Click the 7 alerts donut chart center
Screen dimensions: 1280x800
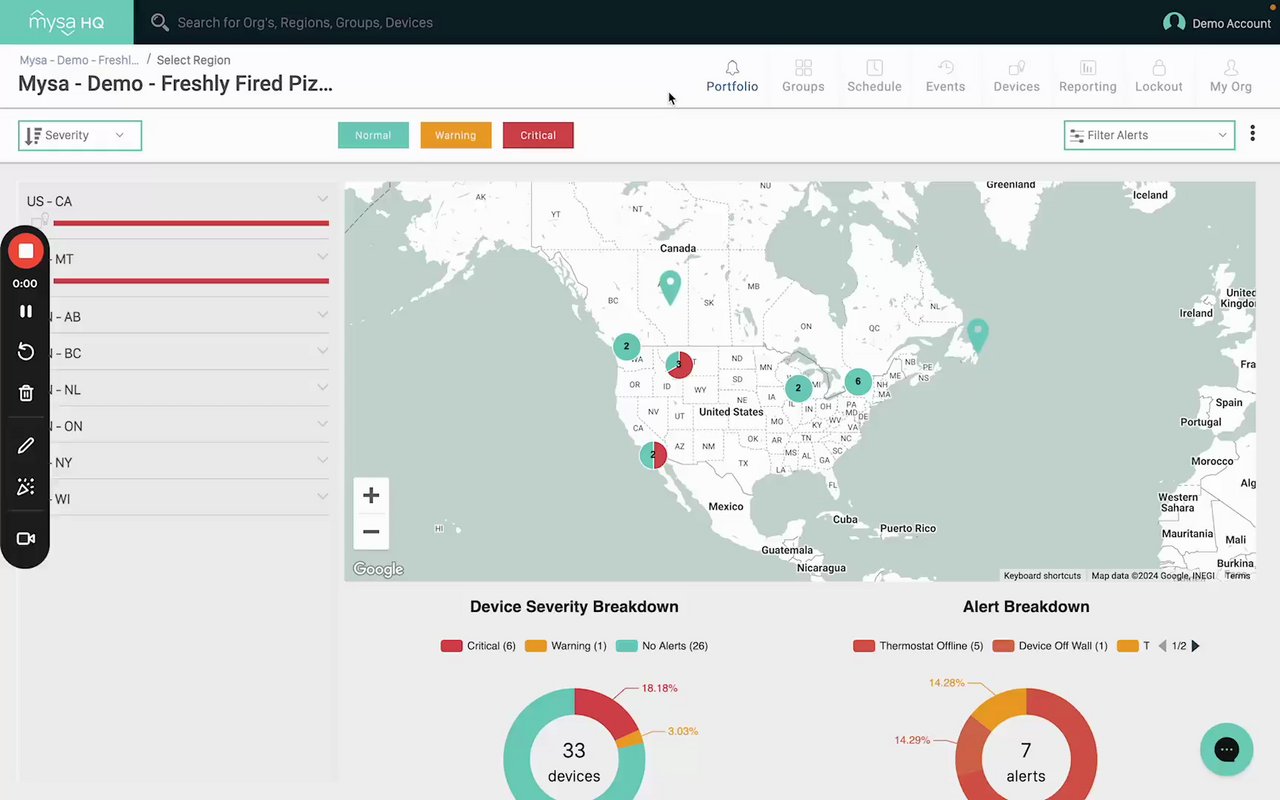click(1026, 760)
